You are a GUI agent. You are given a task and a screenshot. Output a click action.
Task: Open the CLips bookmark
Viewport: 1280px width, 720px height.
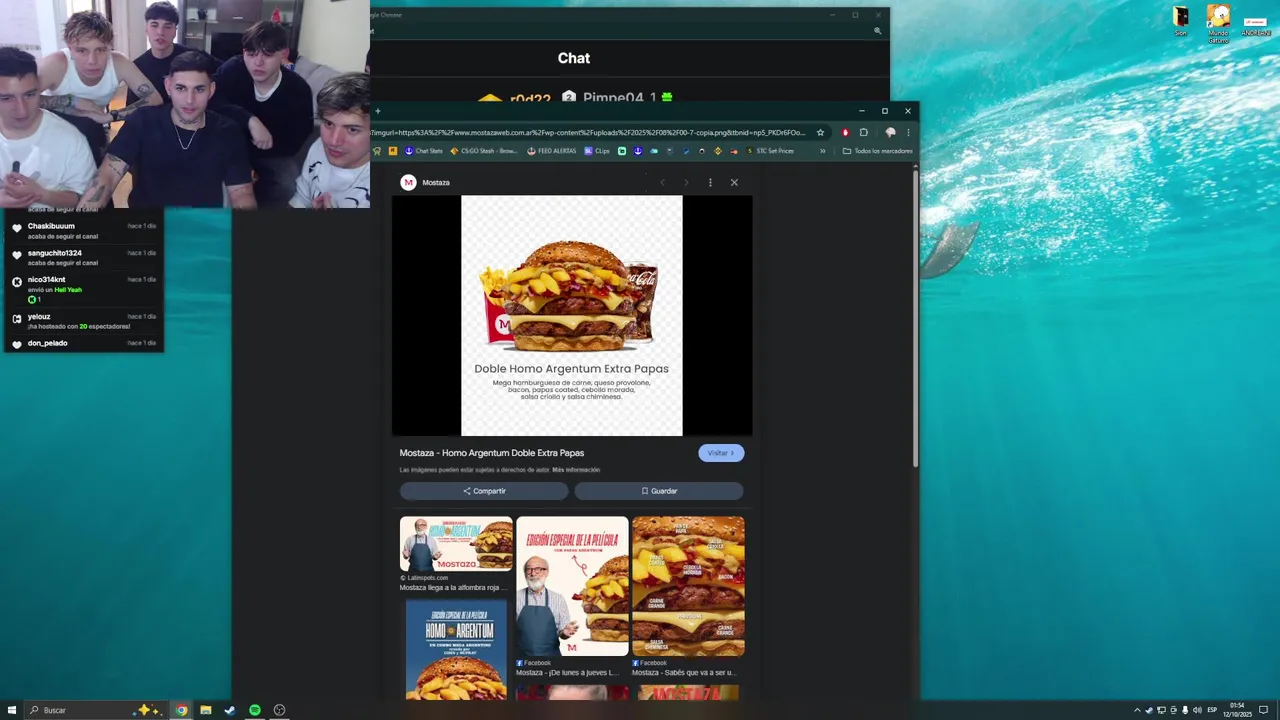coord(597,151)
